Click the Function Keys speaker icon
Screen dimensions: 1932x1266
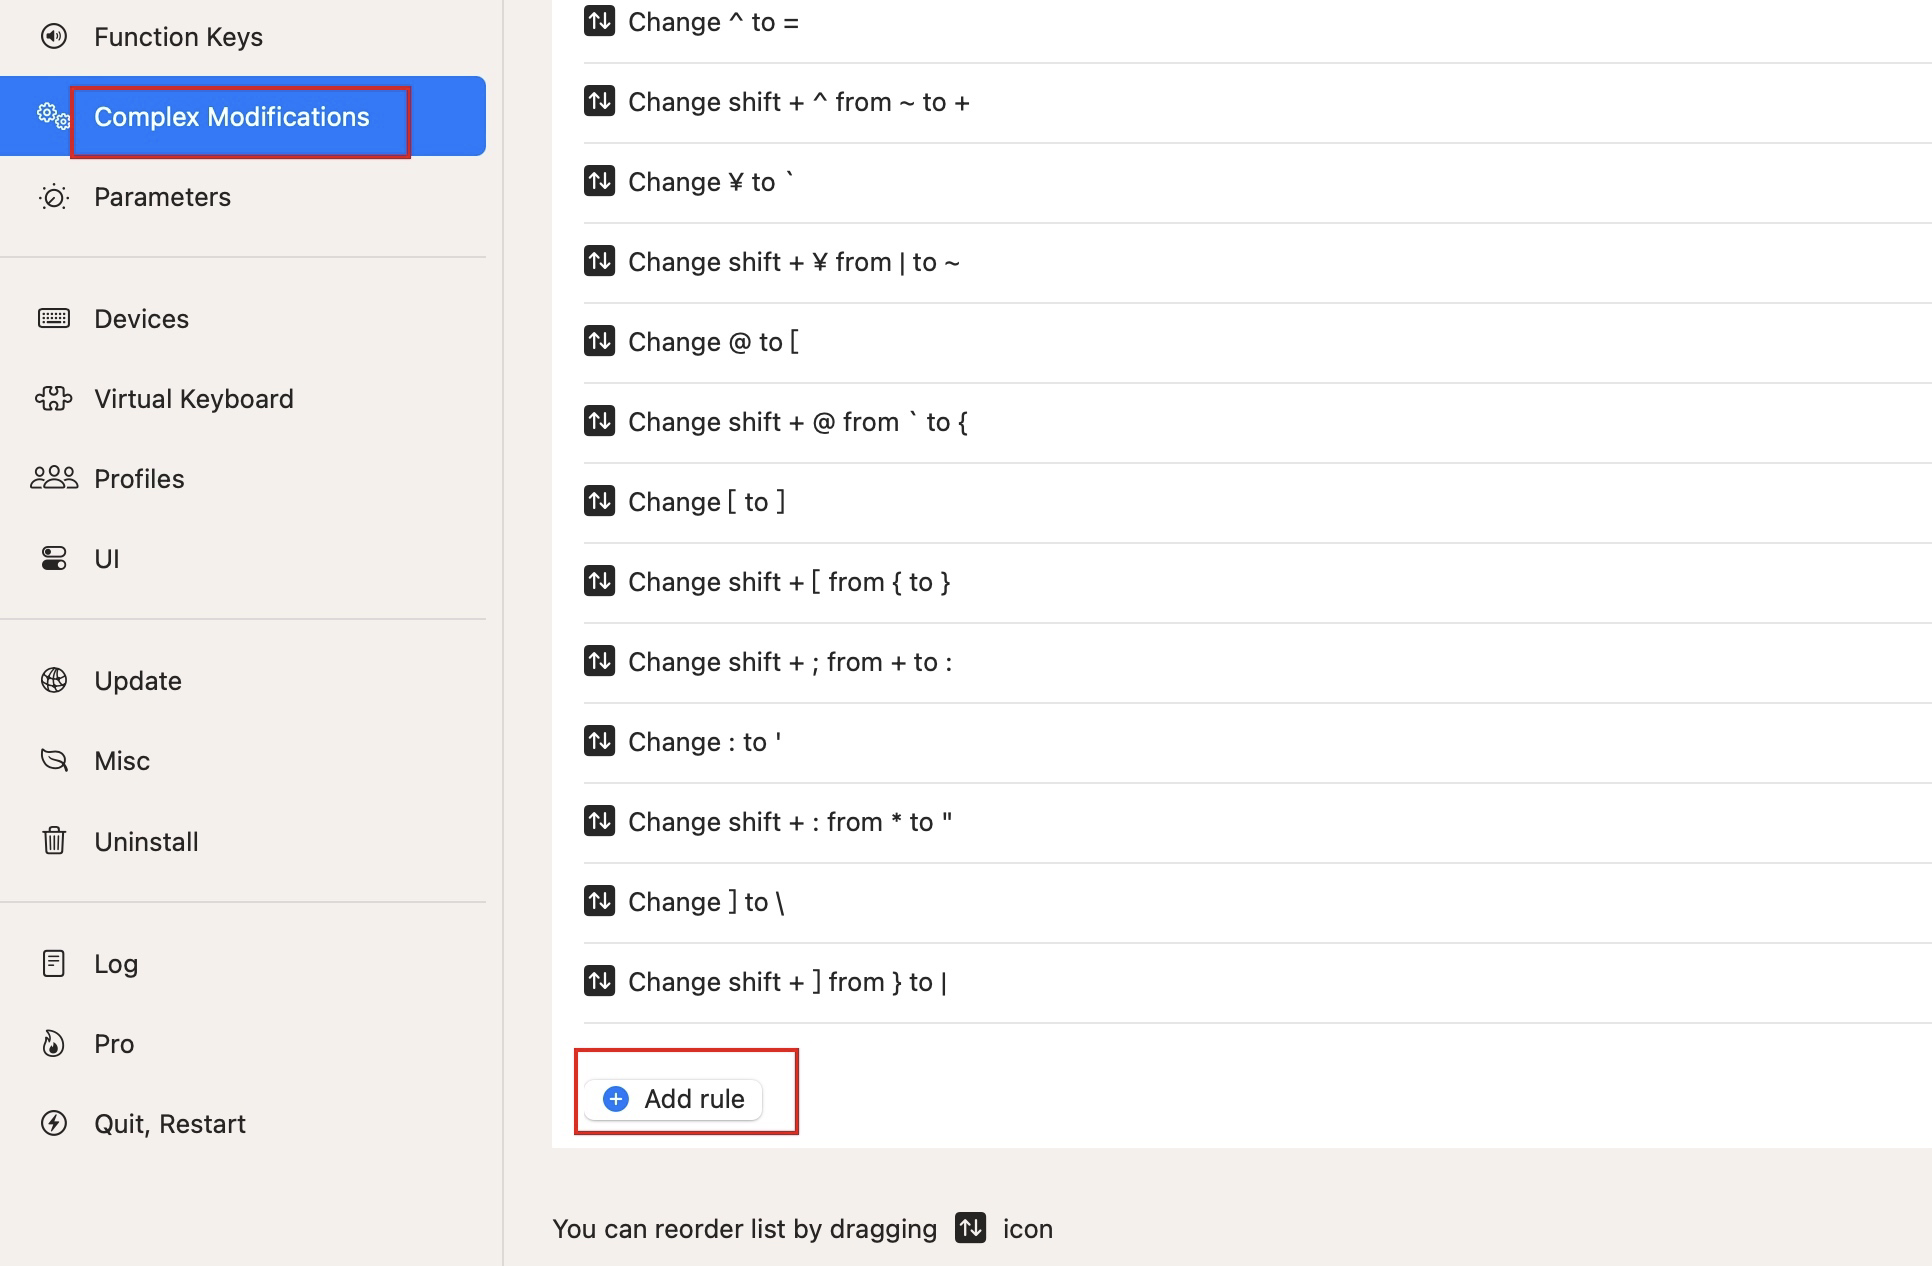pos(54,37)
